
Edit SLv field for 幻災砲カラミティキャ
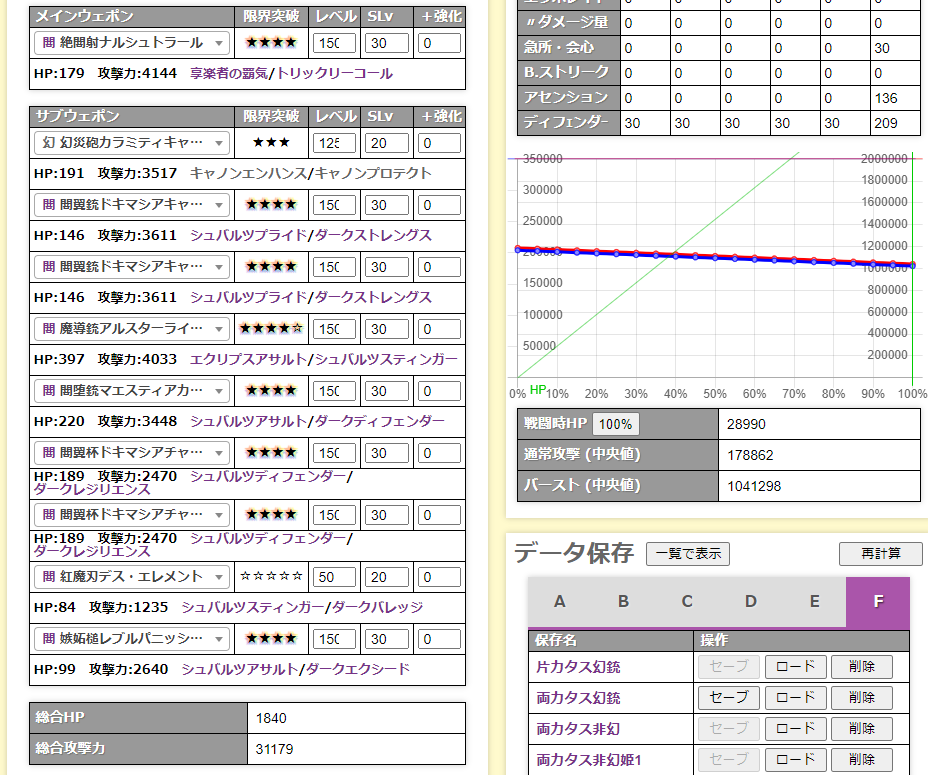point(386,143)
